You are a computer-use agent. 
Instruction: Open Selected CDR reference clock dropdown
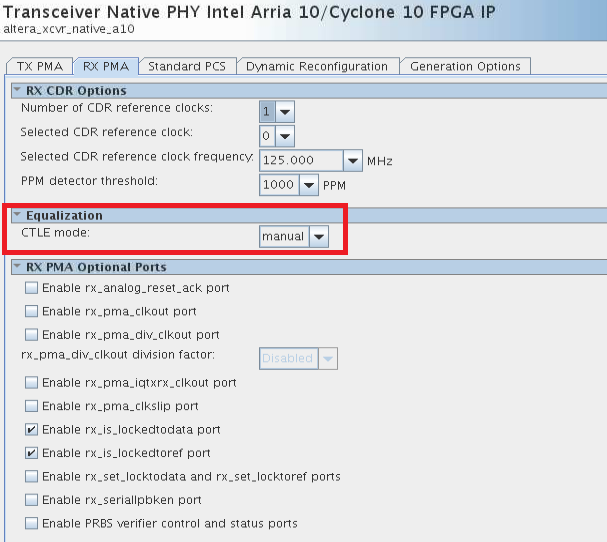(285, 135)
